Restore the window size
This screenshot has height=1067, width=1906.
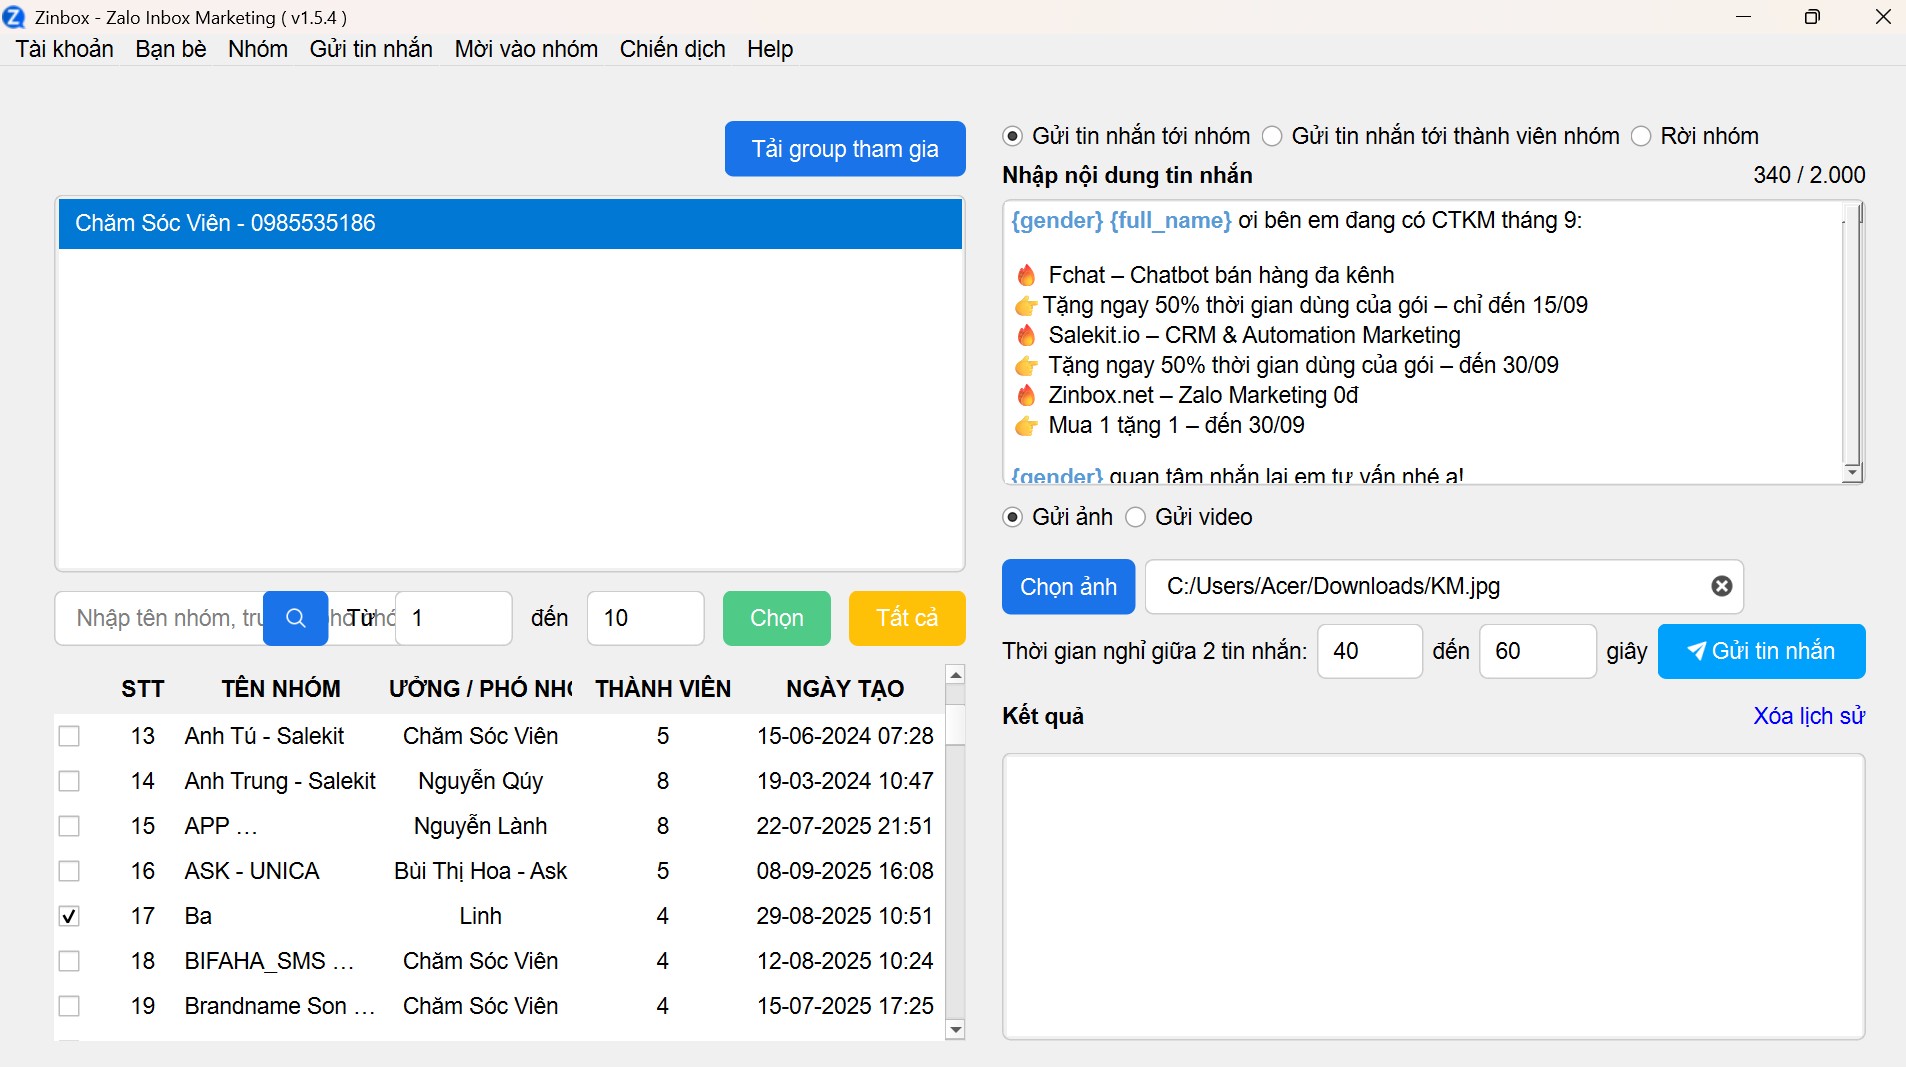[1811, 17]
